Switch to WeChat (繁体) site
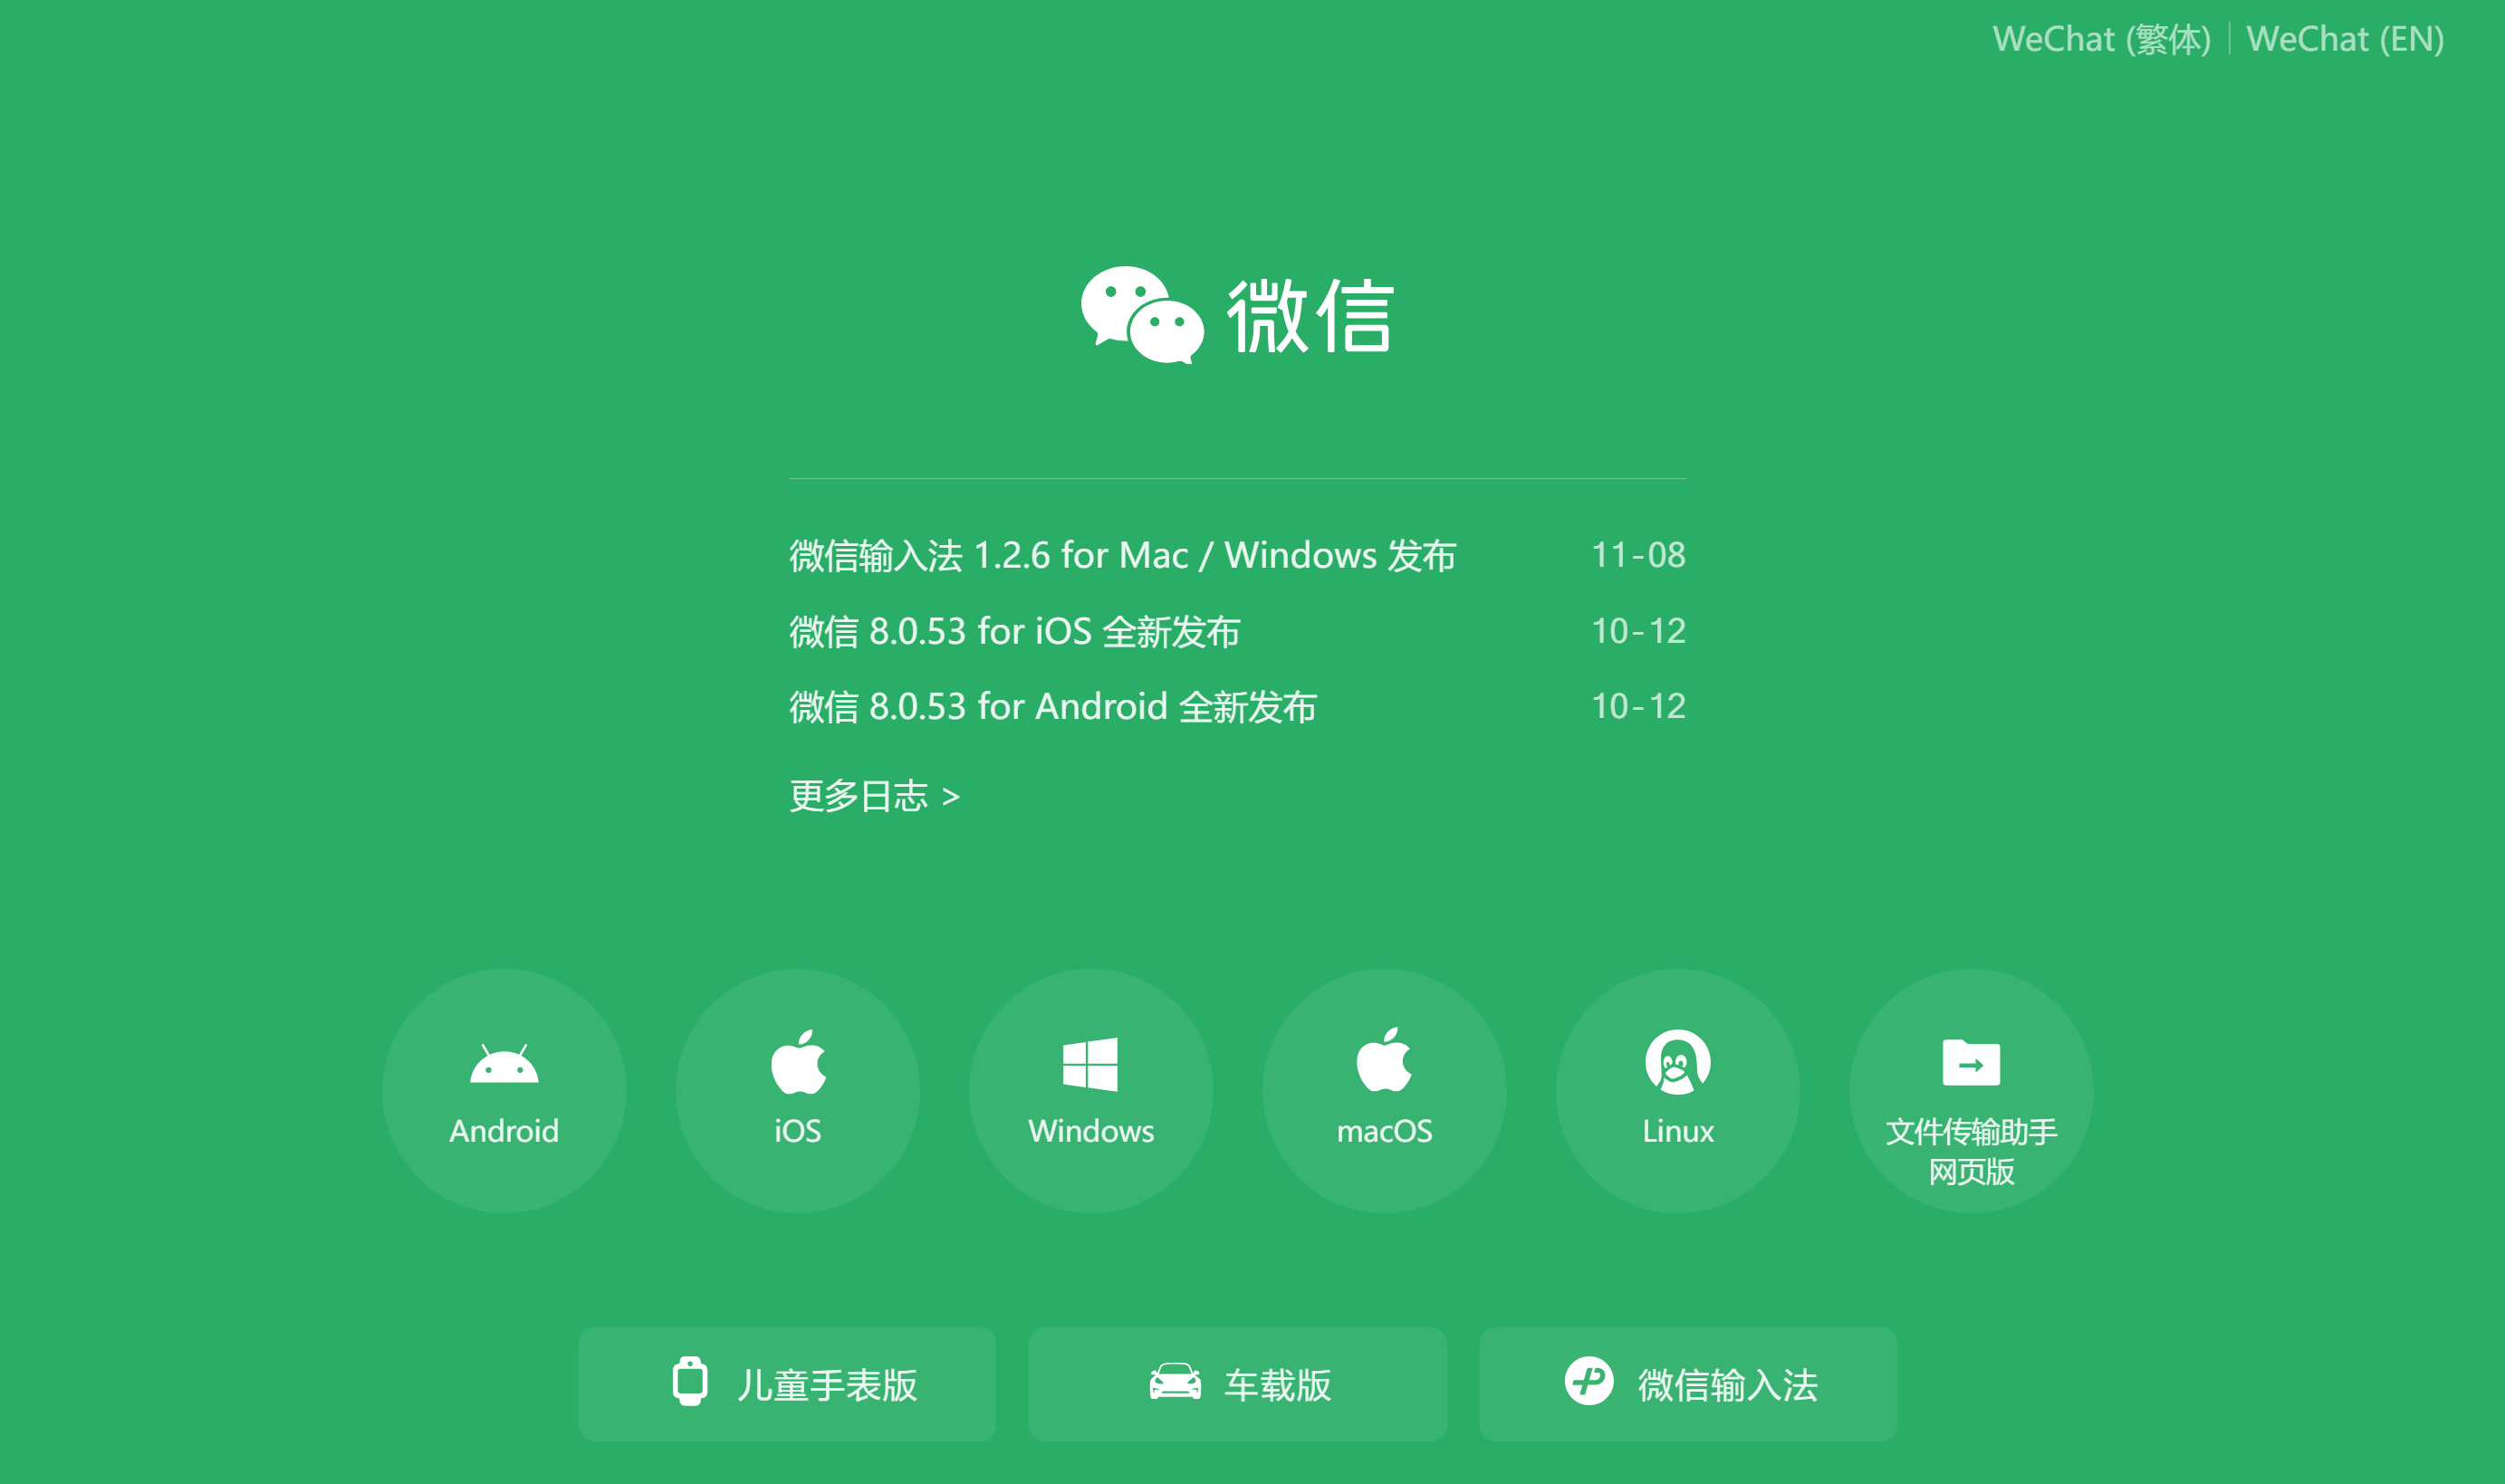2505x1484 pixels. click(2101, 39)
